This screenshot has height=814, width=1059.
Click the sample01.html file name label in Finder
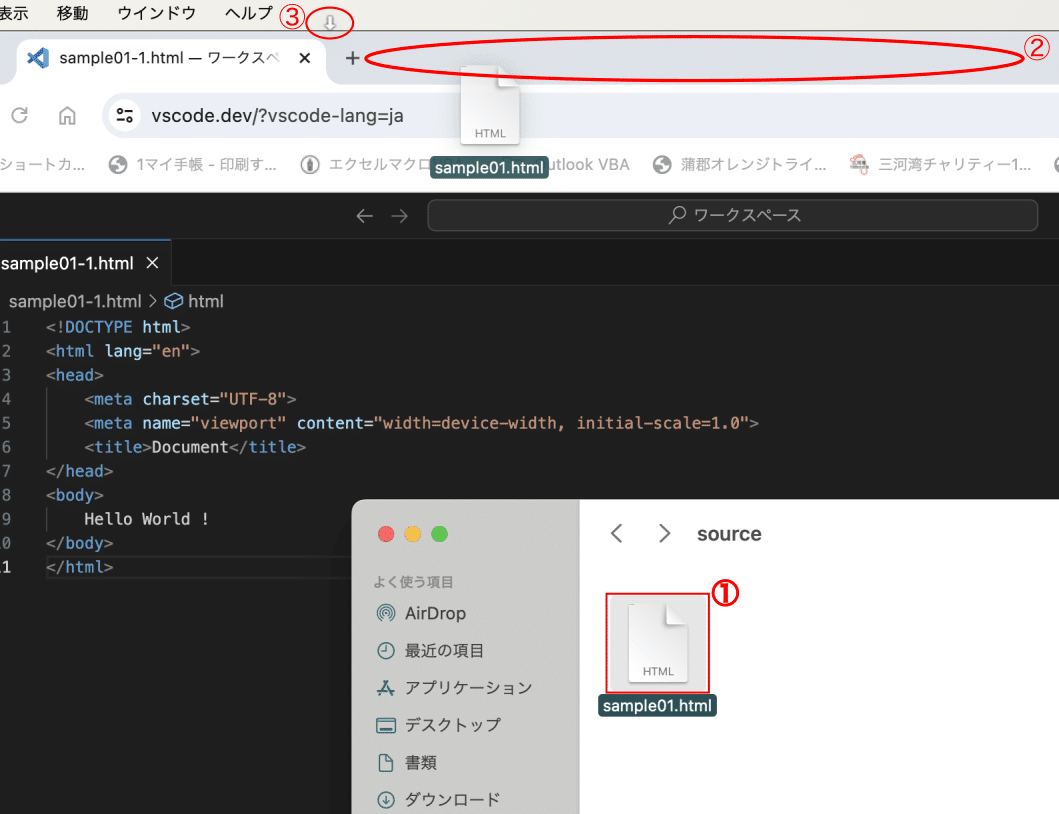click(657, 706)
